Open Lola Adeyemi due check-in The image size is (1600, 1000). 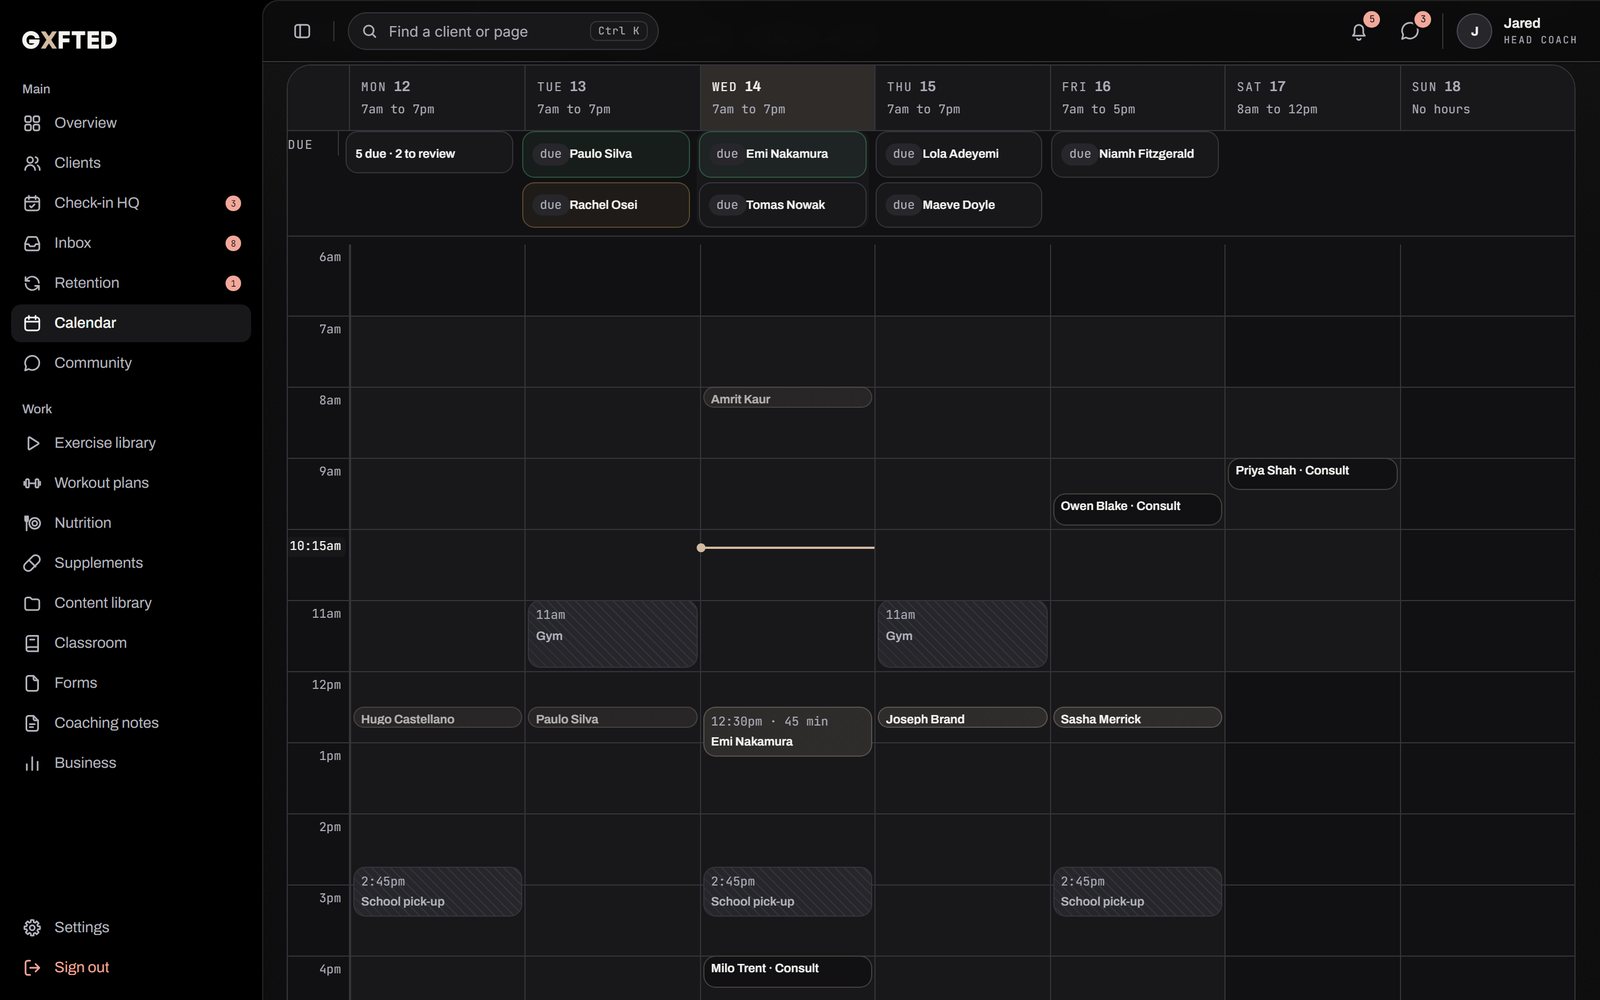point(959,154)
